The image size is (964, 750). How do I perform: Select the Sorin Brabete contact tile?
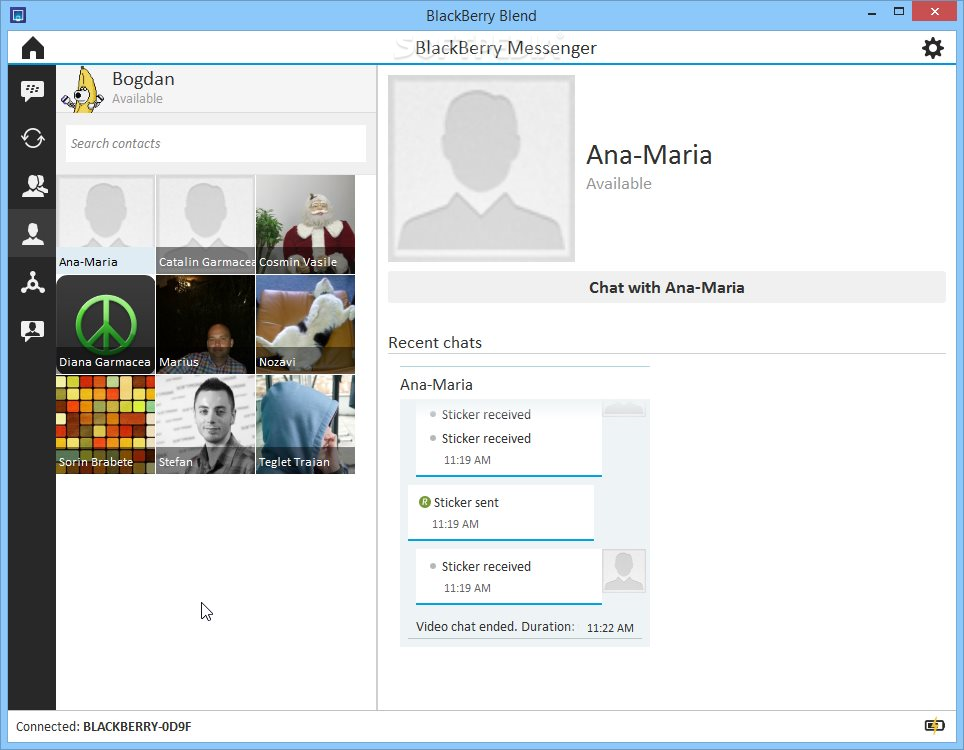coord(105,424)
